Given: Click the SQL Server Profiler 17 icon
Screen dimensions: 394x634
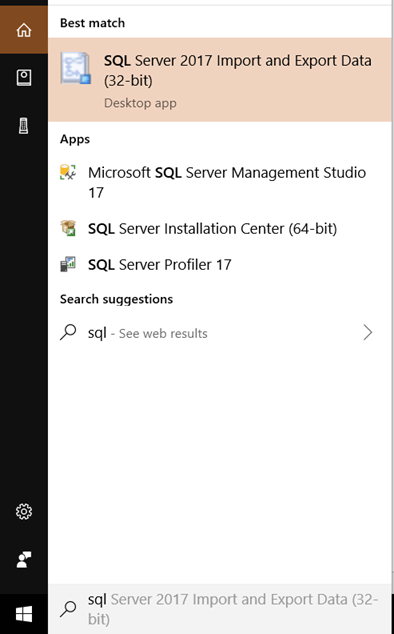Looking at the screenshot, I should (68, 264).
